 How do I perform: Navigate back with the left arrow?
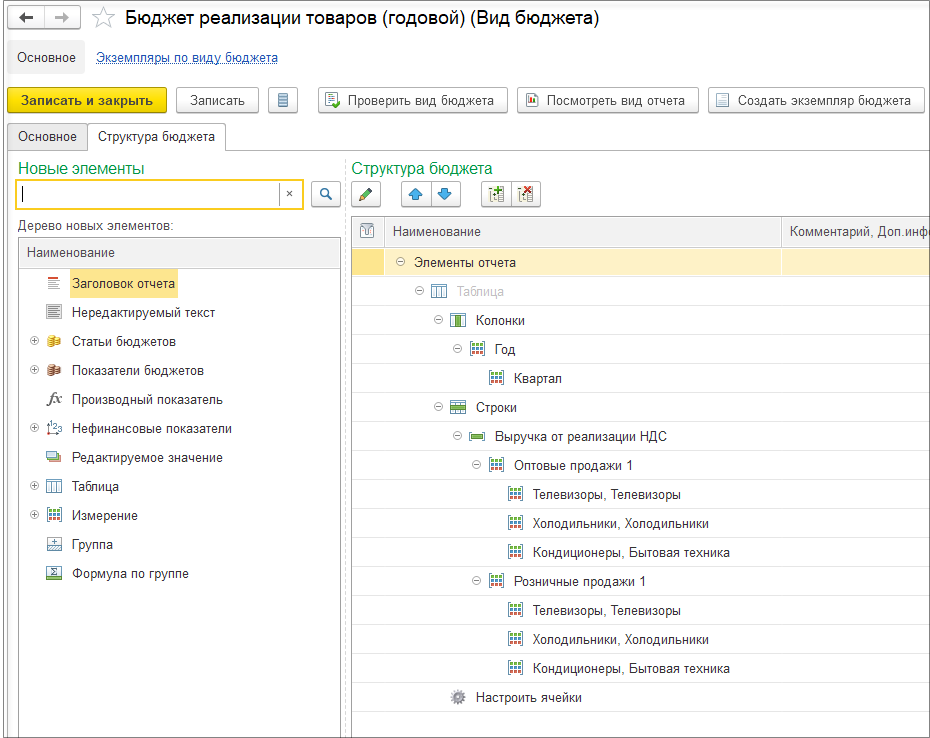pos(27,18)
